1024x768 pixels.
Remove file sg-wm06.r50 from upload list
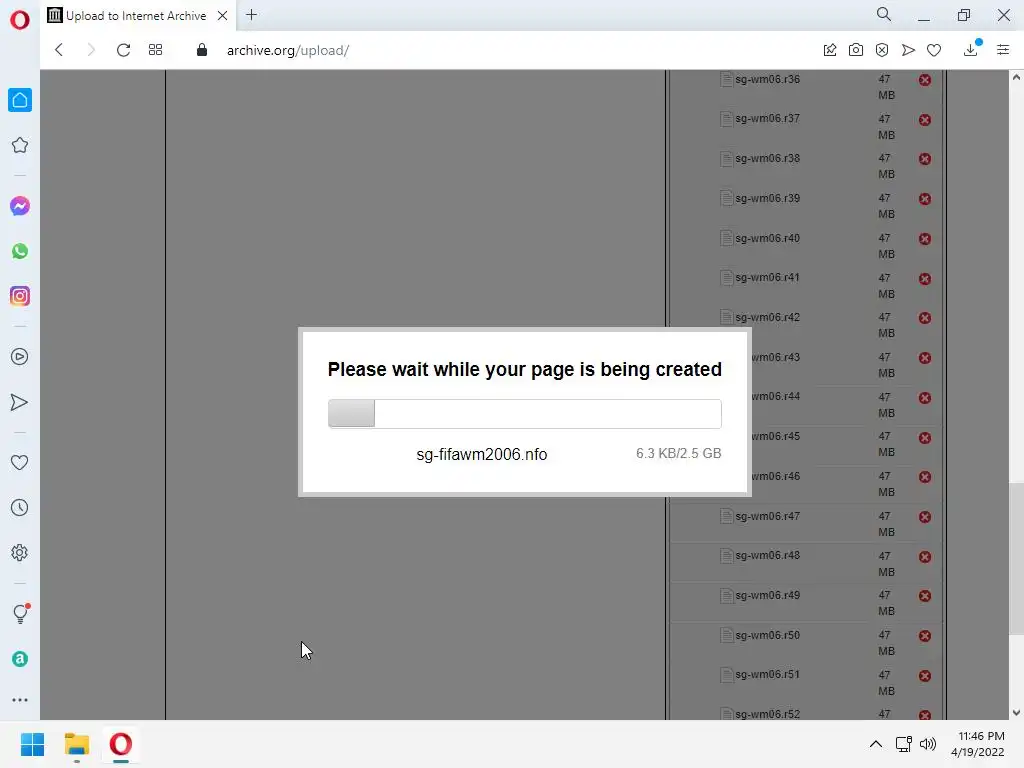pyautogui.click(x=925, y=635)
